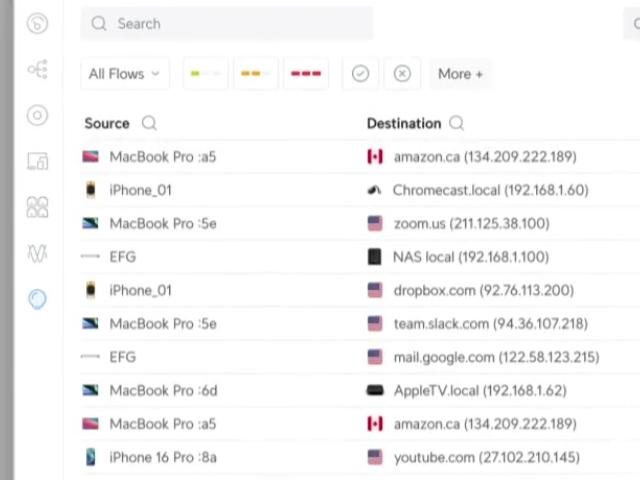Click the Apple TV device icon

coord(375,391)
